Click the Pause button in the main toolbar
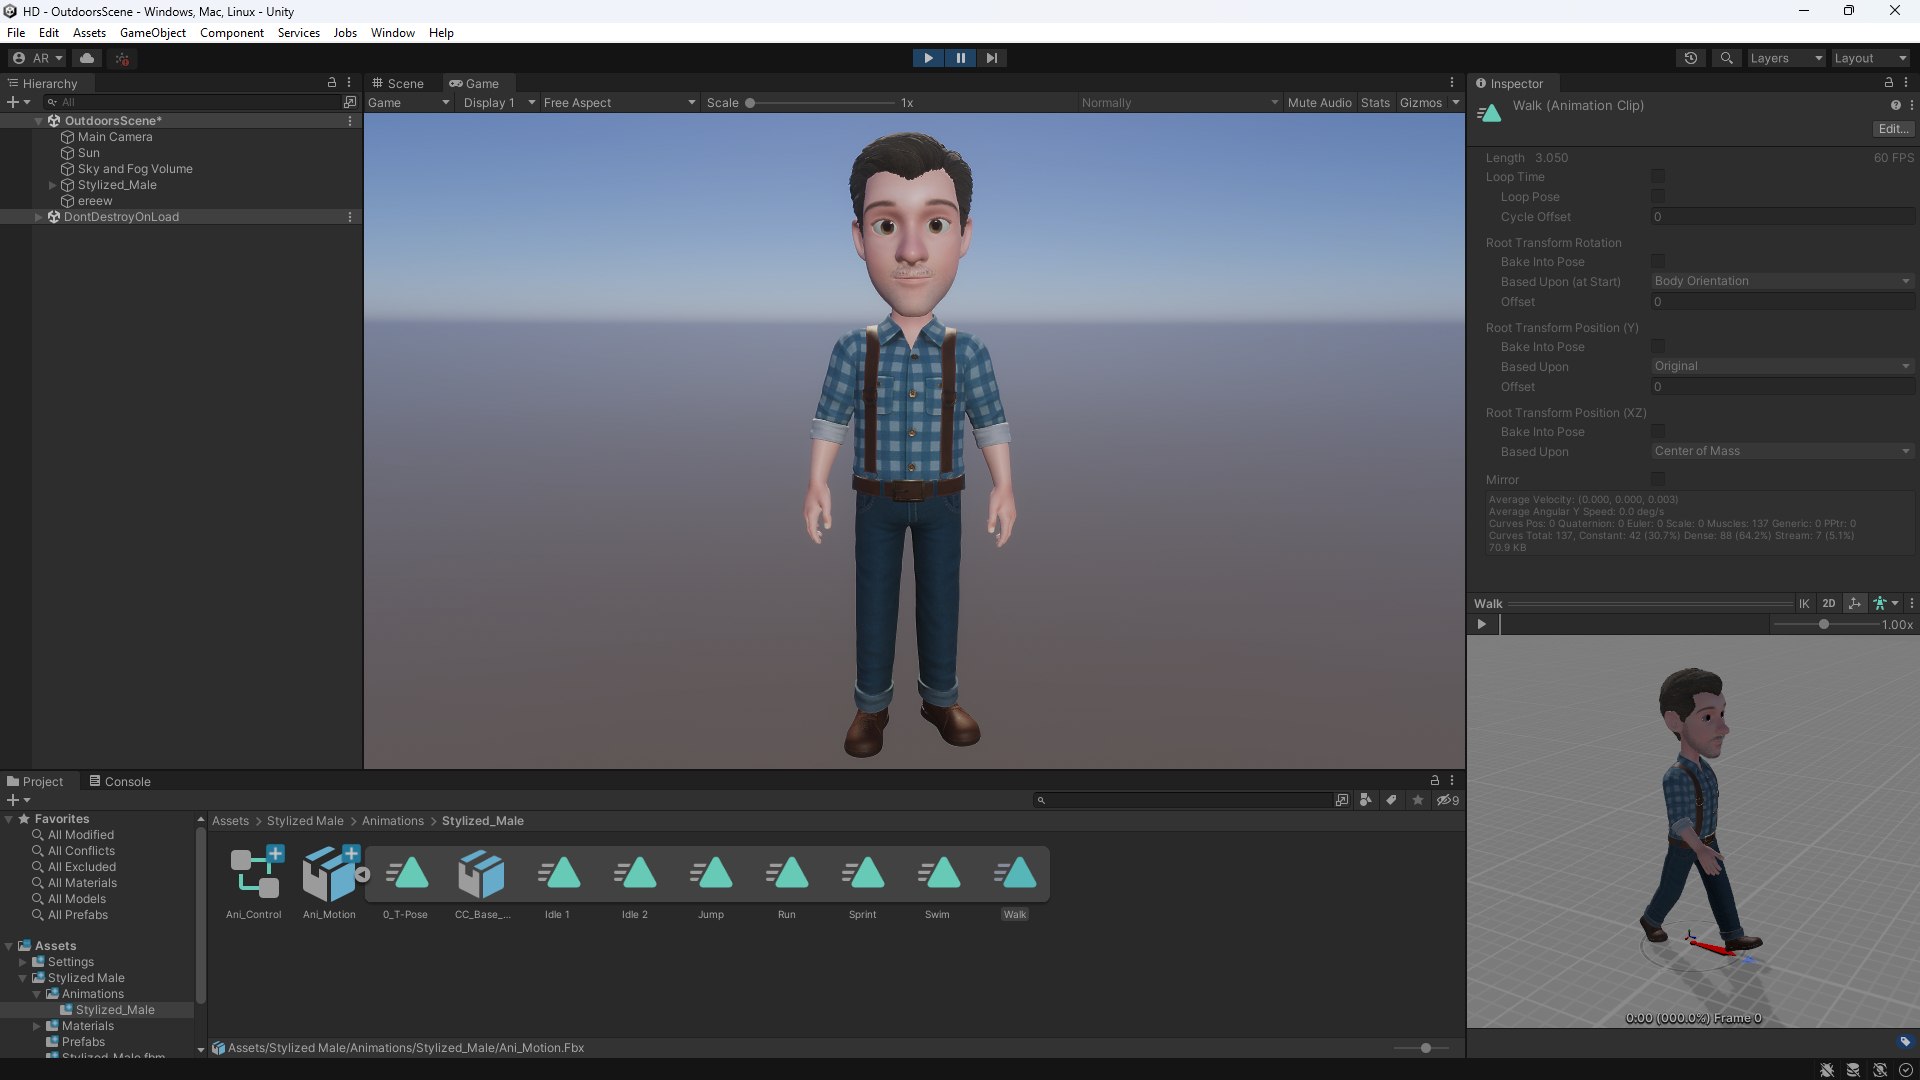Image resolution: width=1920 pixels, height=1080 pixels. tap(960, 58)
